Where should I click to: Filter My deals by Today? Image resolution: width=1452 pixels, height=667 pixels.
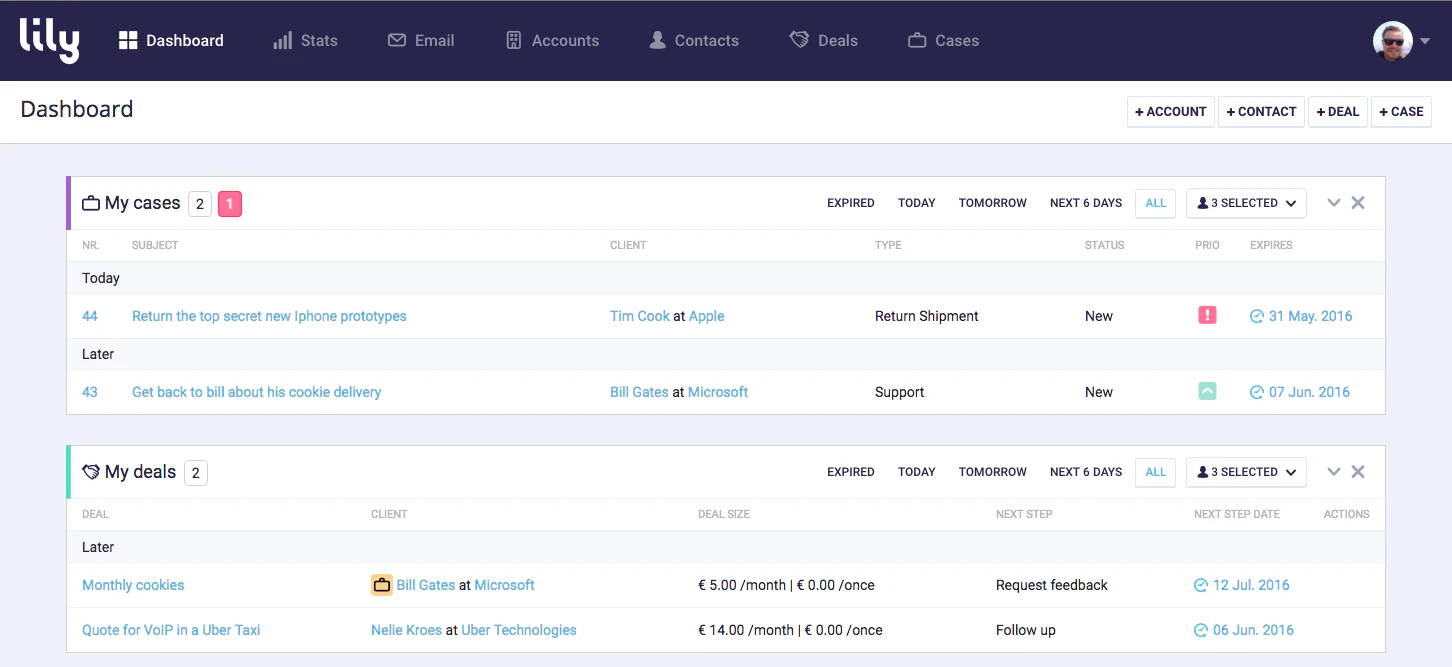tap(917, 472)
